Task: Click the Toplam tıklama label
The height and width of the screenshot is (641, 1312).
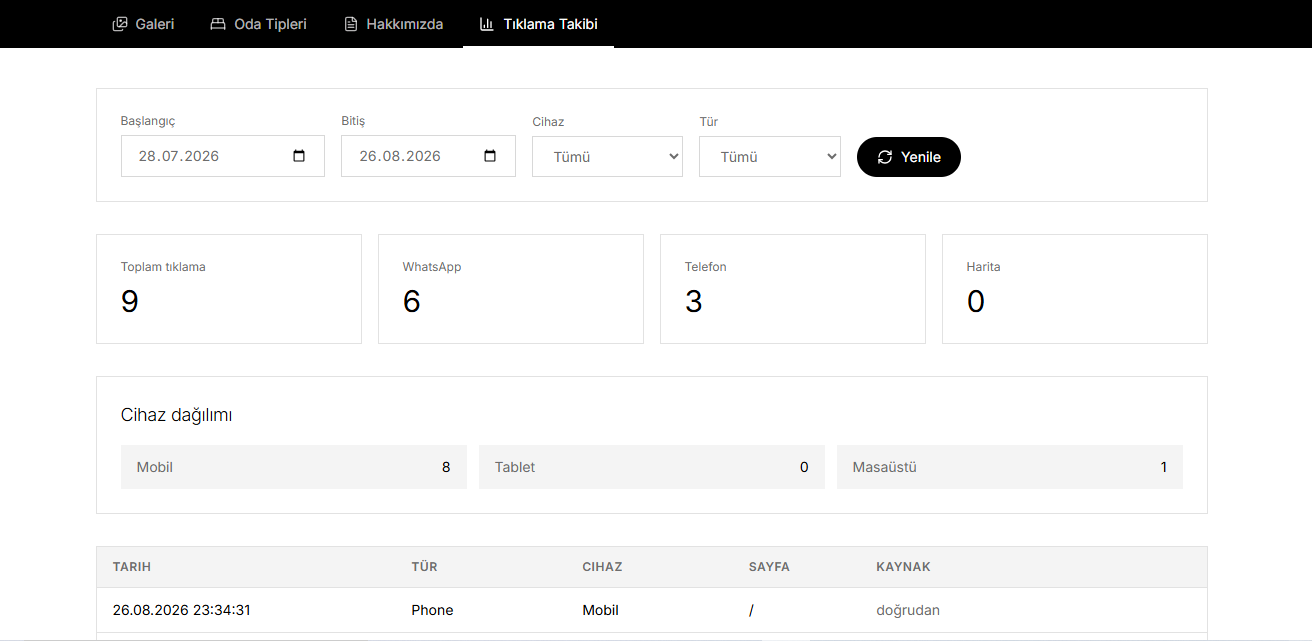Action: 163,267
